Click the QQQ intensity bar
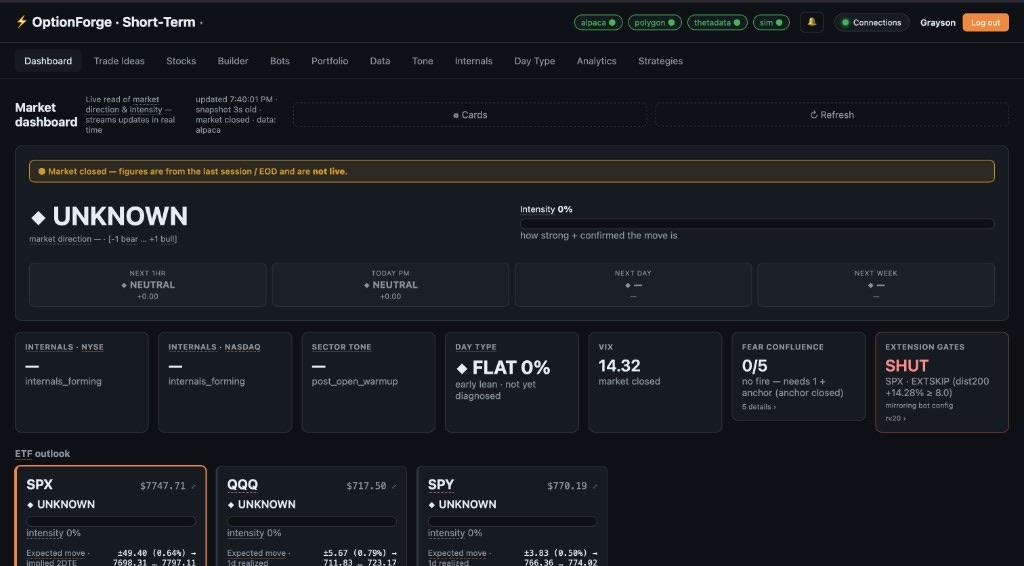The image size is (1024, 566). click(x=312, y=522)
